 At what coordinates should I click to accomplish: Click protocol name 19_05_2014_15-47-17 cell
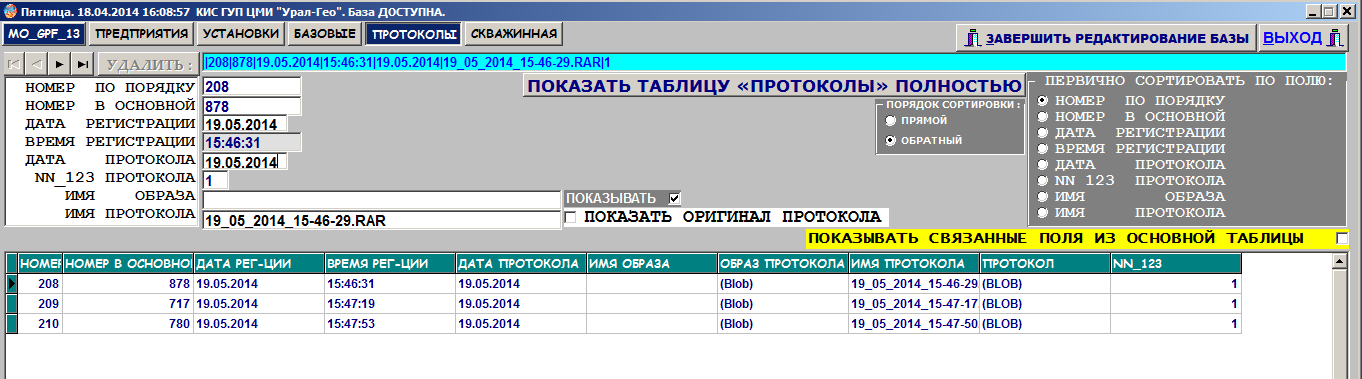[913, 304]
